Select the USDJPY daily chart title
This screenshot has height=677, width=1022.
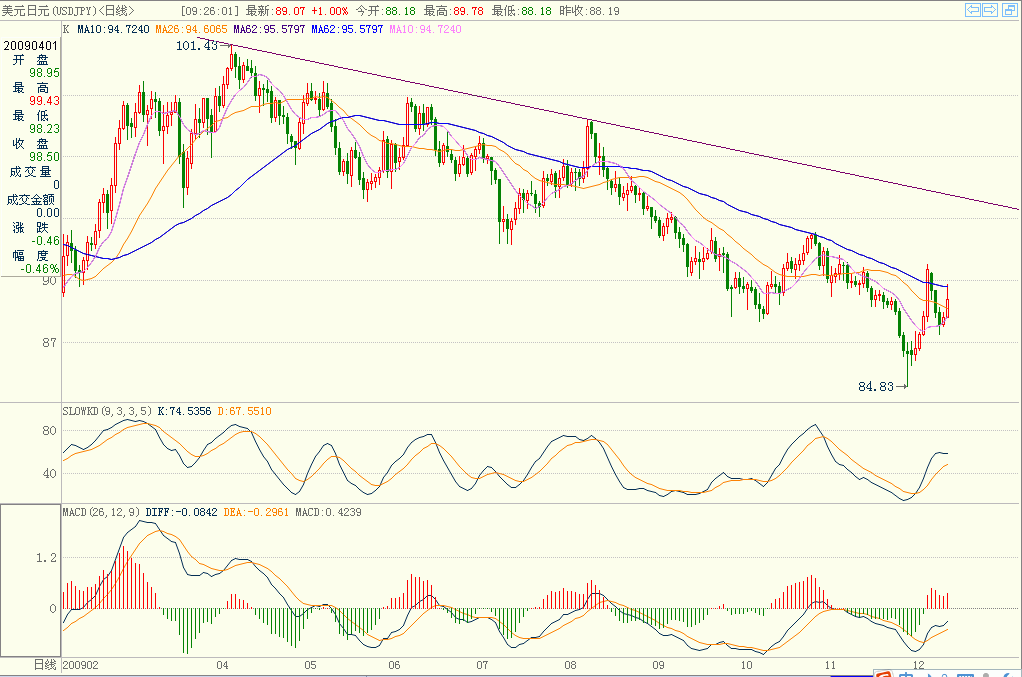pos(68,10)
